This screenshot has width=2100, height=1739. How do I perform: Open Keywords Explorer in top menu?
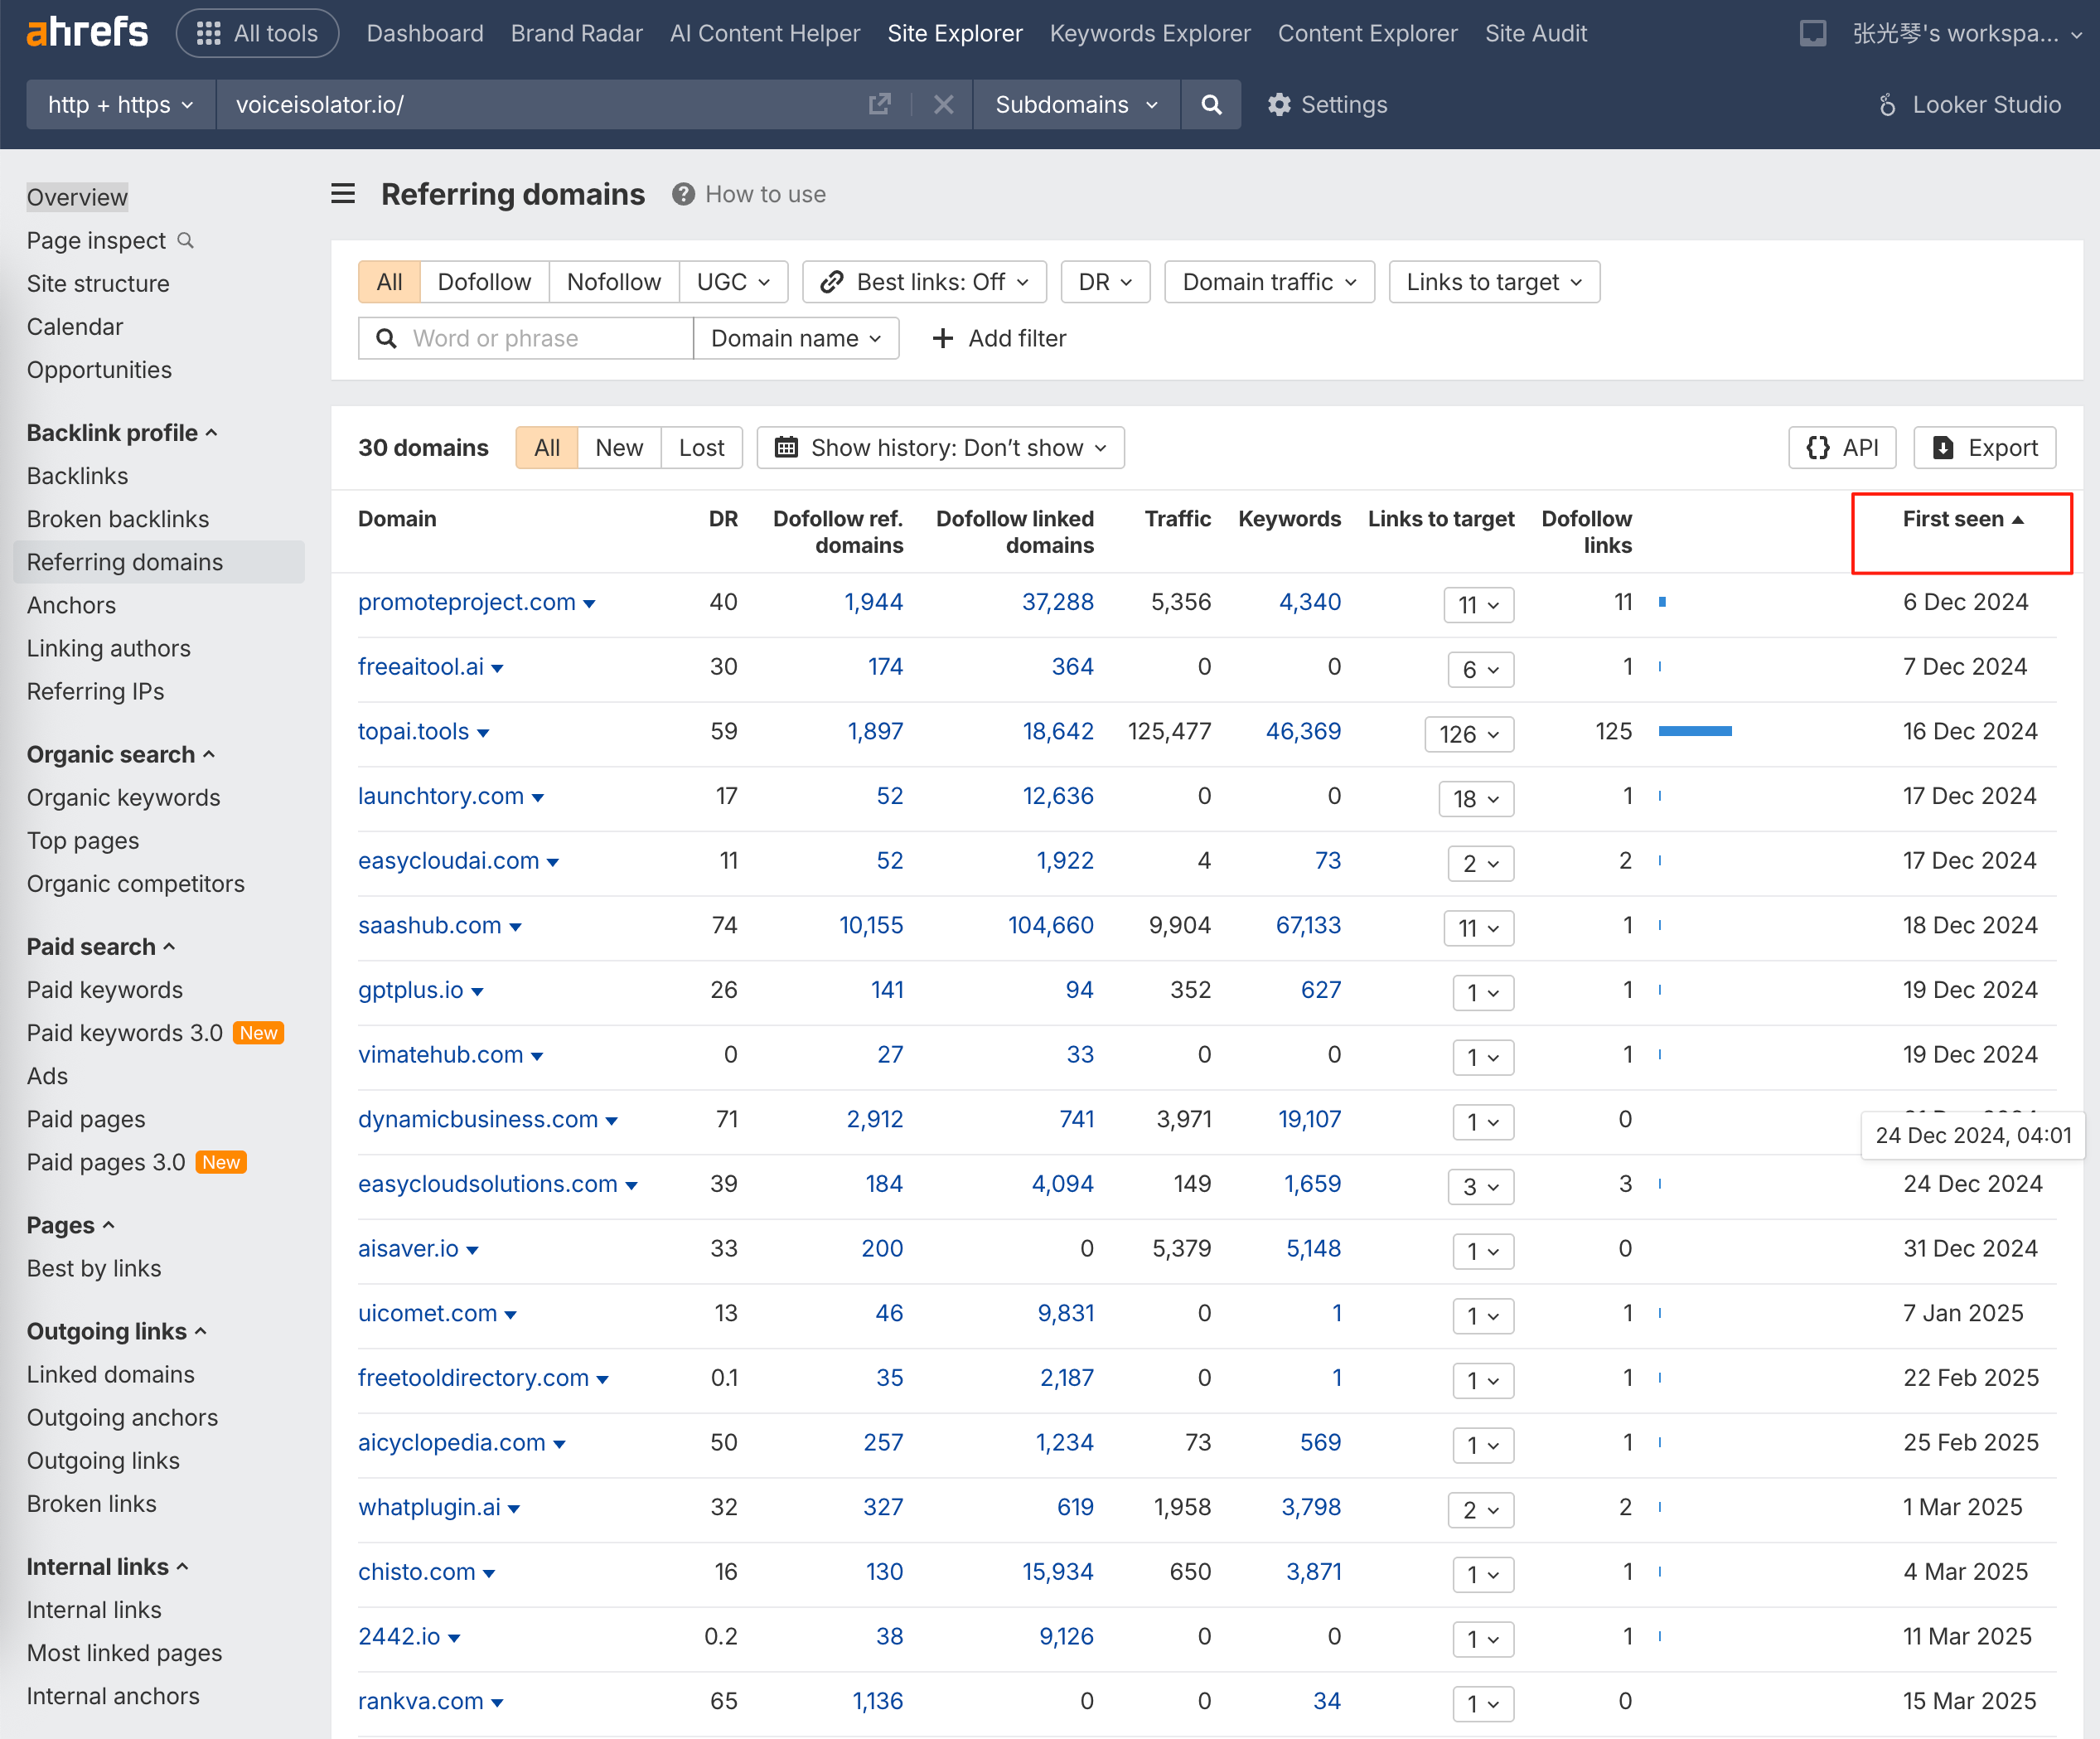tap(1149, 33)
